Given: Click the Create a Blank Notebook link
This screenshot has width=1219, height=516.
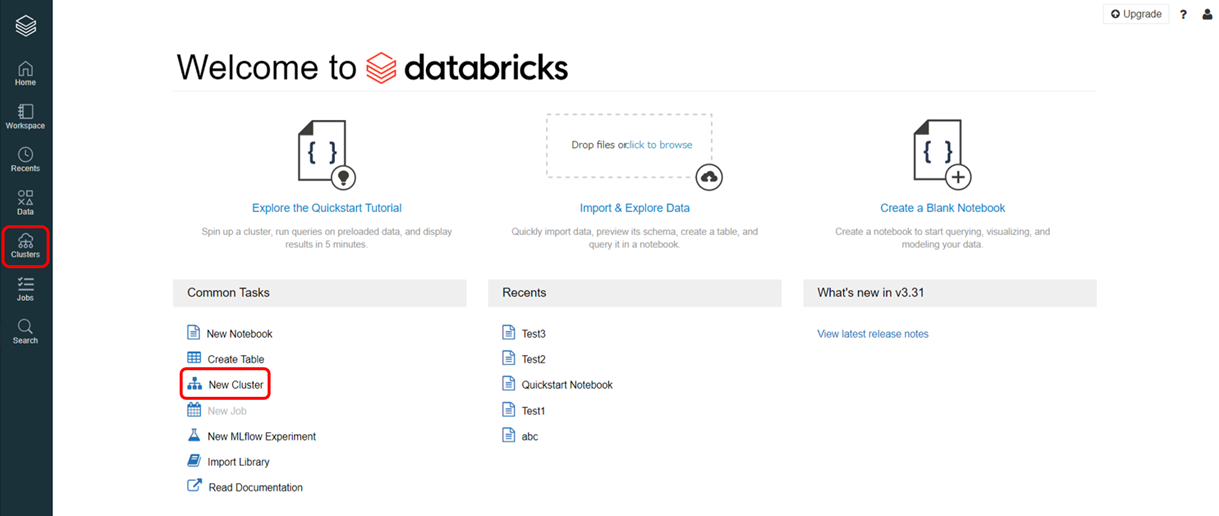Looking at the screenshot, I should coord(942,208).
